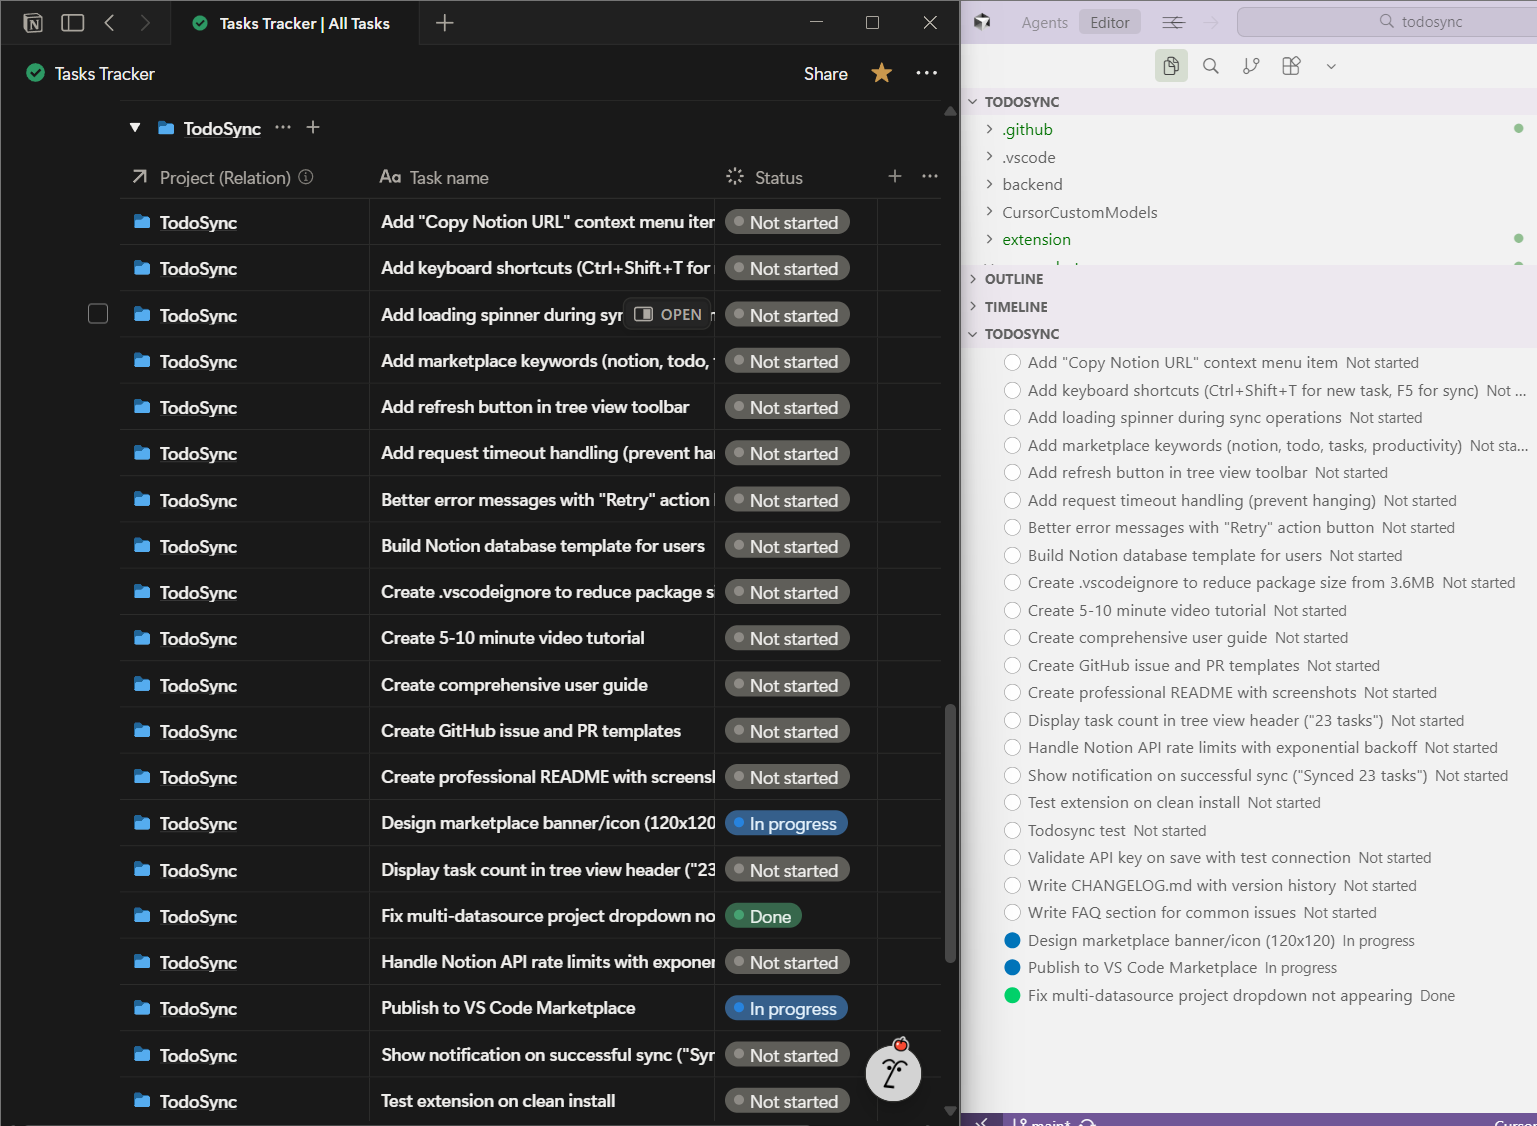Click the Notion scrollbar down arrow
This screenshot has height=1126, width=1537.
tap(950, 1111)
